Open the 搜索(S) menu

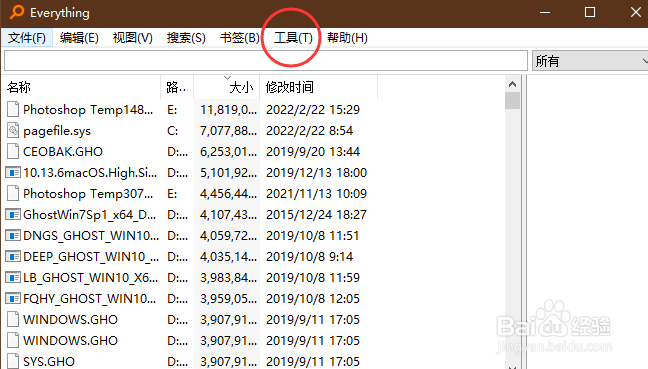[186, 38]
